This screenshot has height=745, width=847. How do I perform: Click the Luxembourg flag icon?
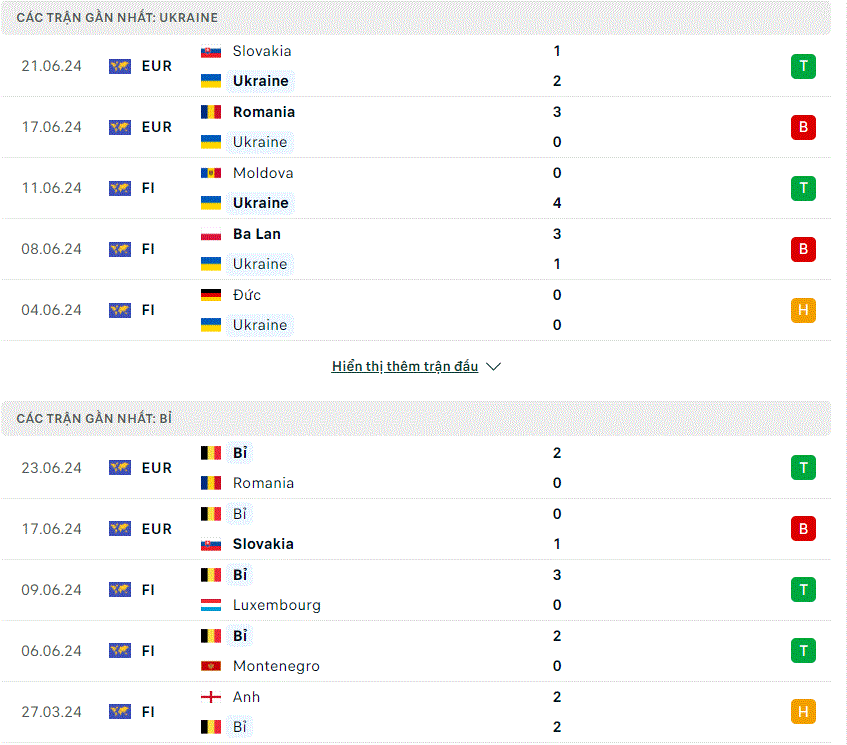click(211, 605)
